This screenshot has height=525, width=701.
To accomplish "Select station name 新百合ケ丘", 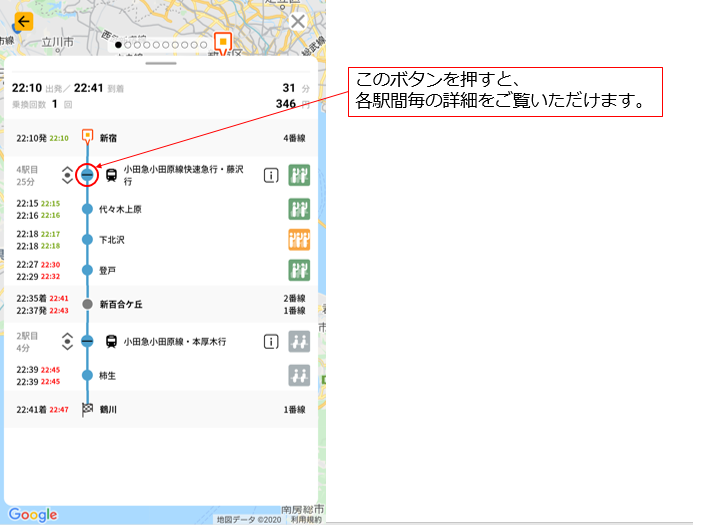I will coord(121,305).
